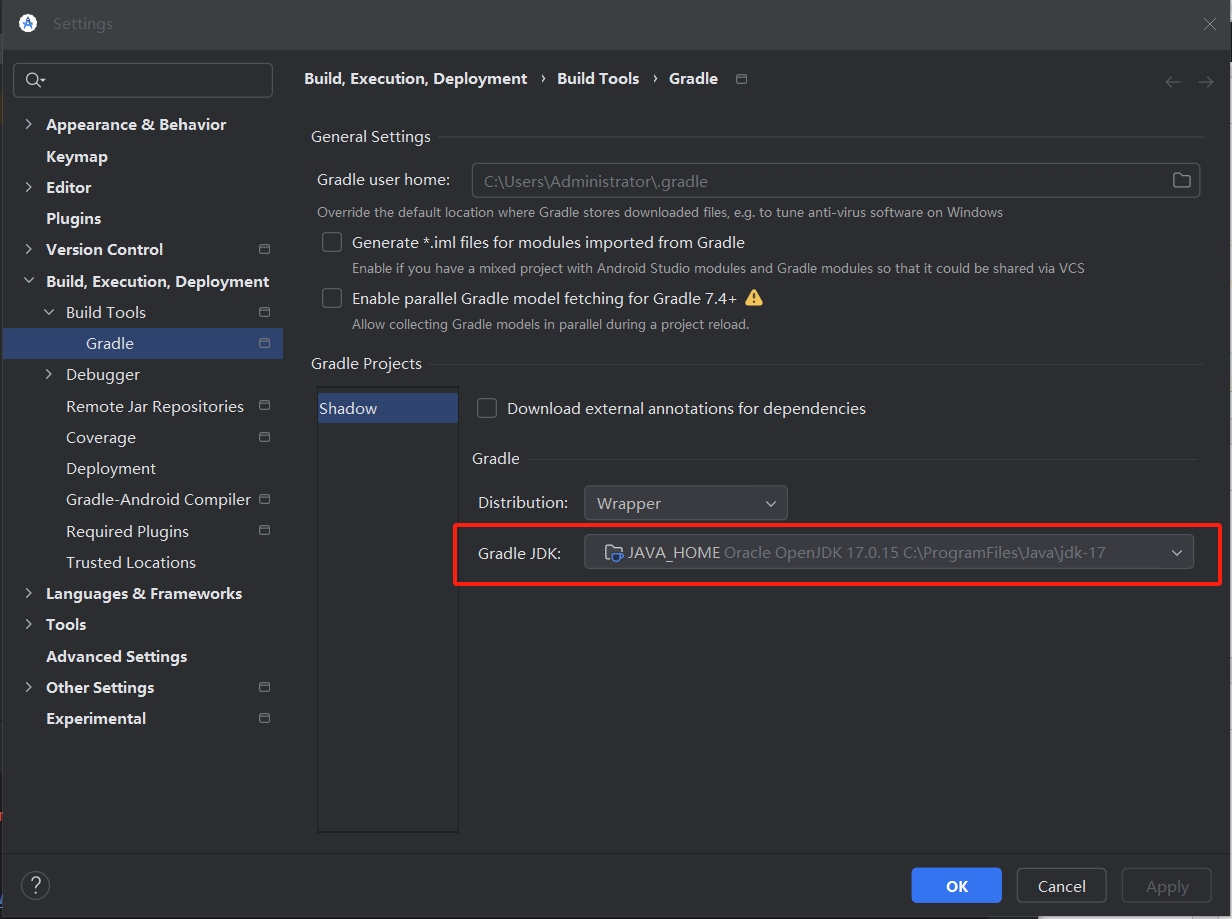Check Download external annotations for dependencies
The width and height of the screenshot is (1232, 919).
click(x=487, y=408)
